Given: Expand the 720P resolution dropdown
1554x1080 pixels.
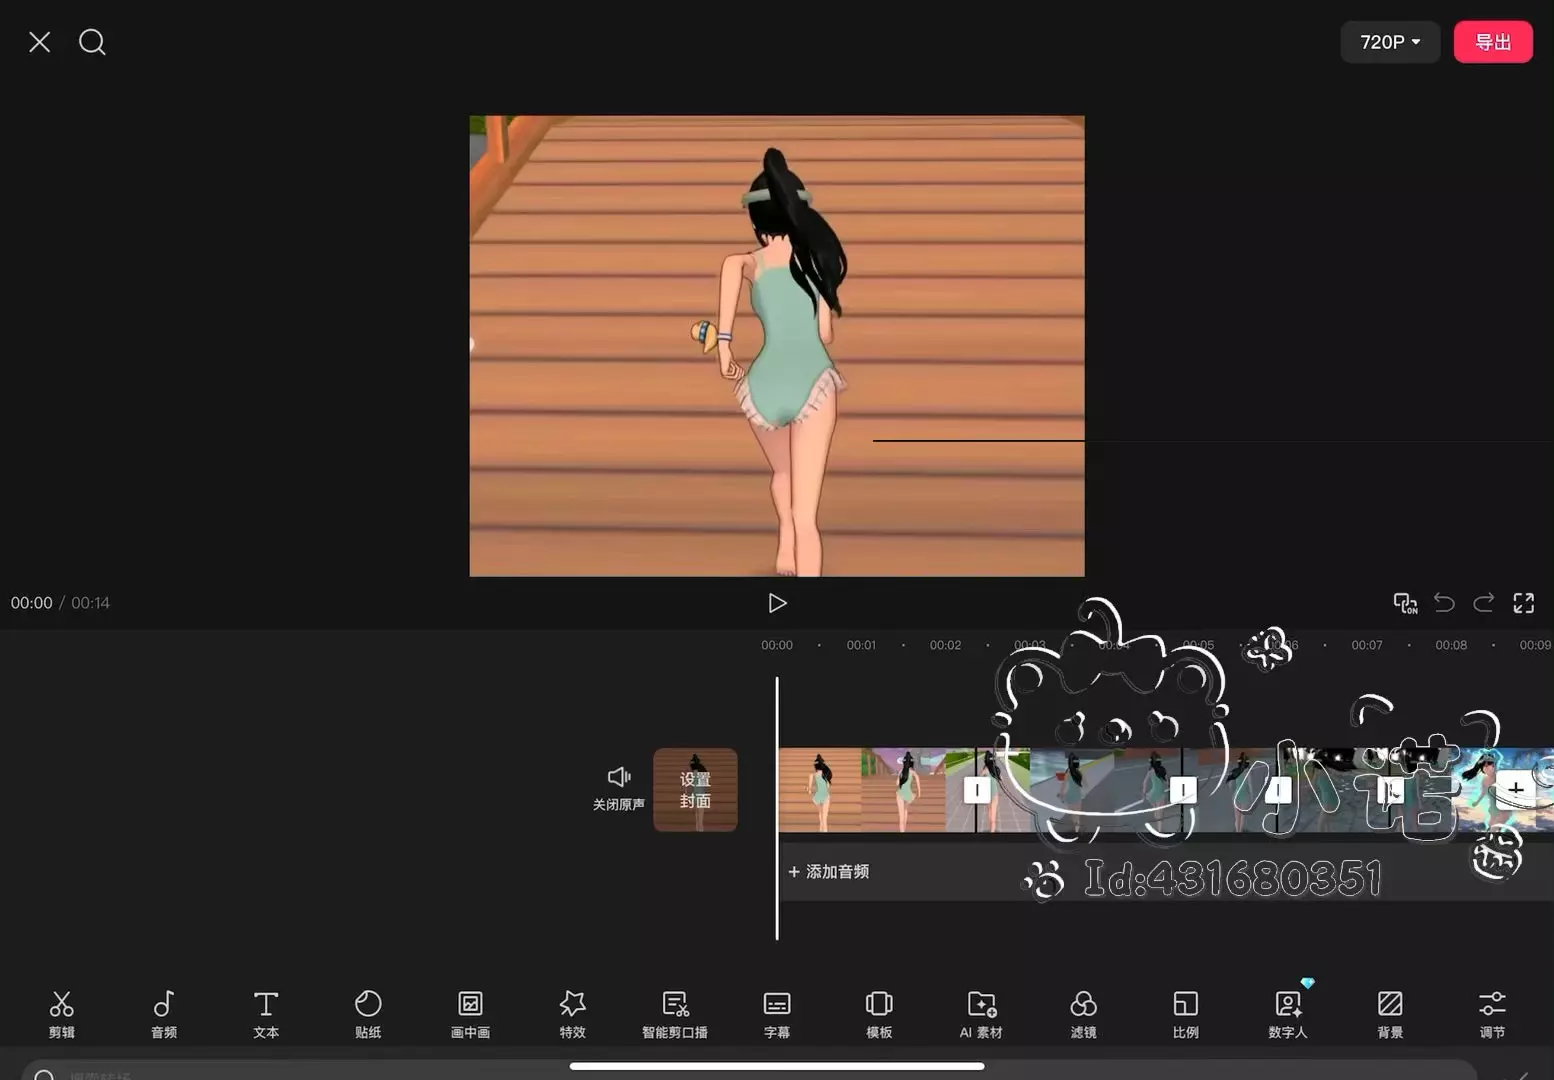Looking at the screenshot, I should [x=1389, y=42].
